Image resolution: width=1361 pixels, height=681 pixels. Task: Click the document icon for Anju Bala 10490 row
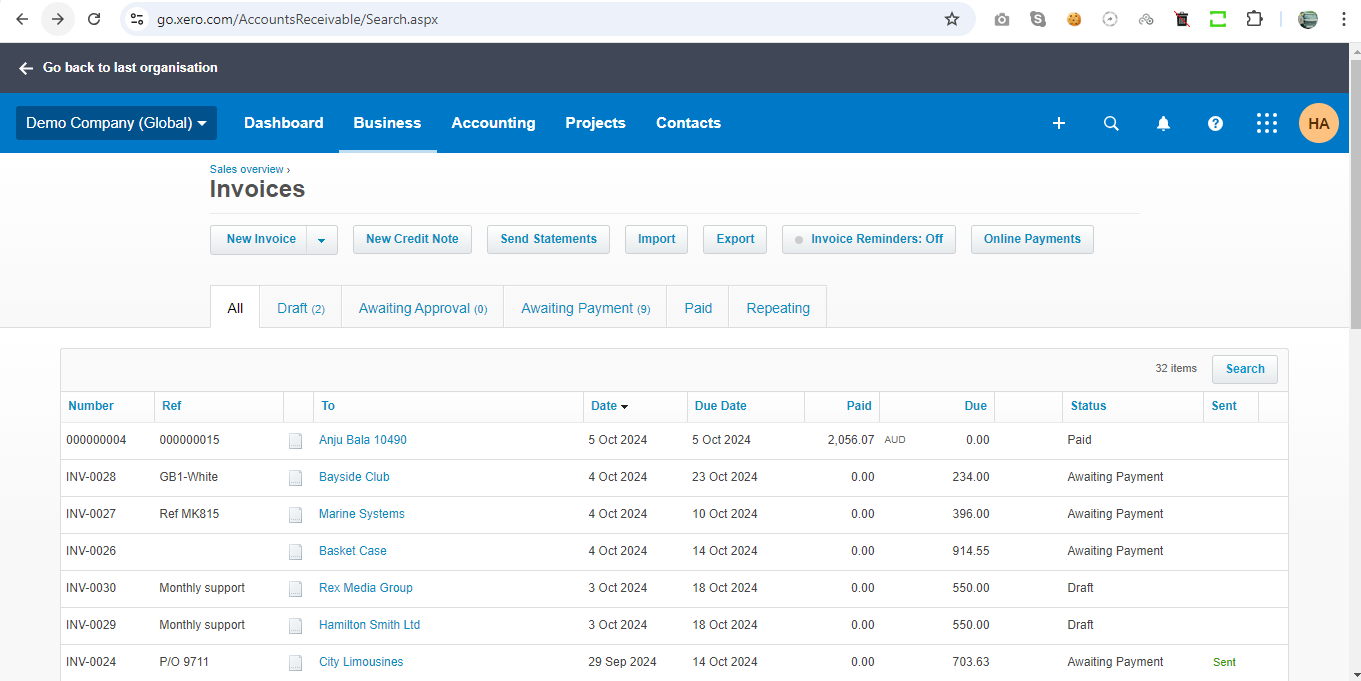click(x=295, y=441)
